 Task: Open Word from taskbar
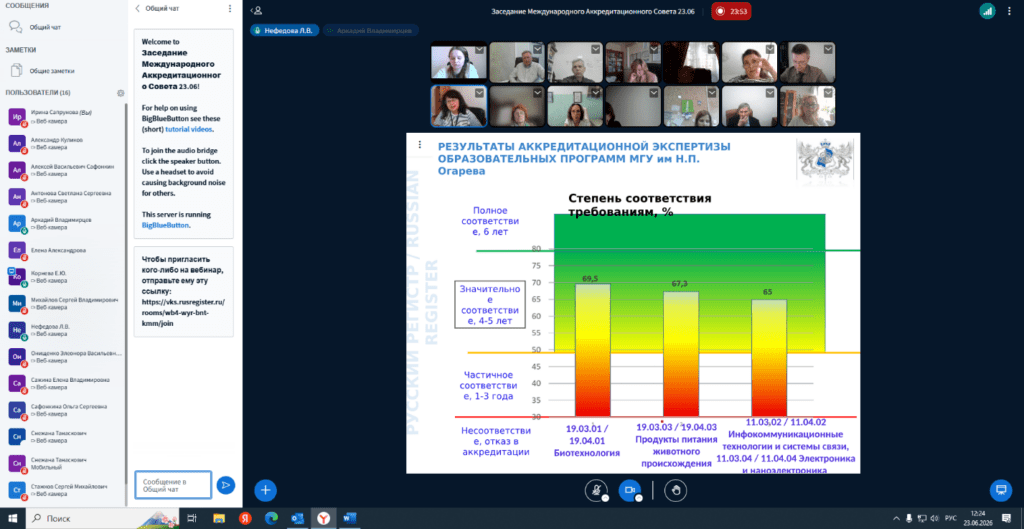tap(349, 519)
